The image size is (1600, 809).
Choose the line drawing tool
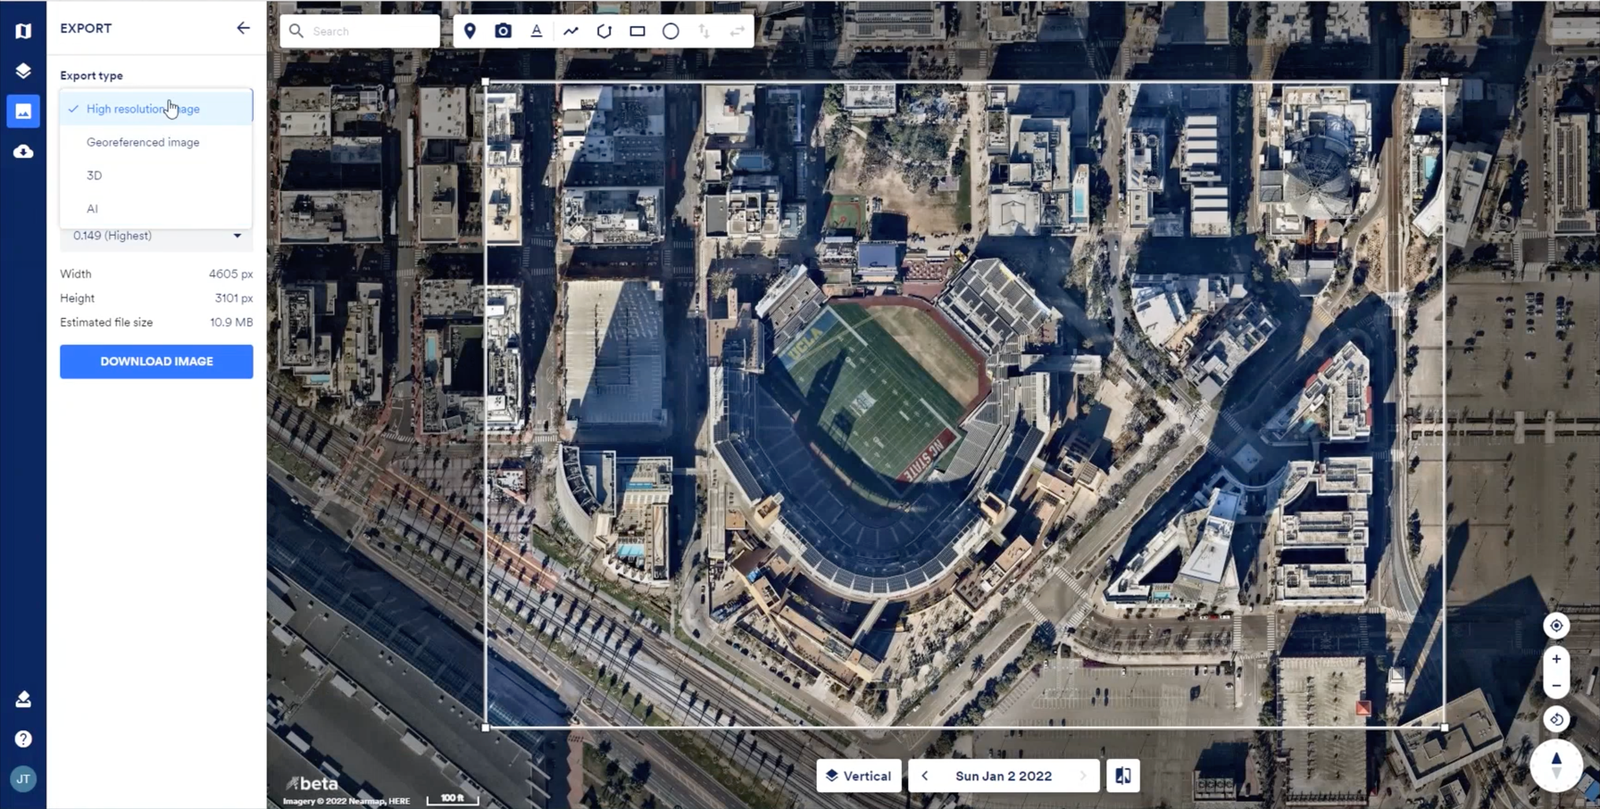tap(571, 31)
